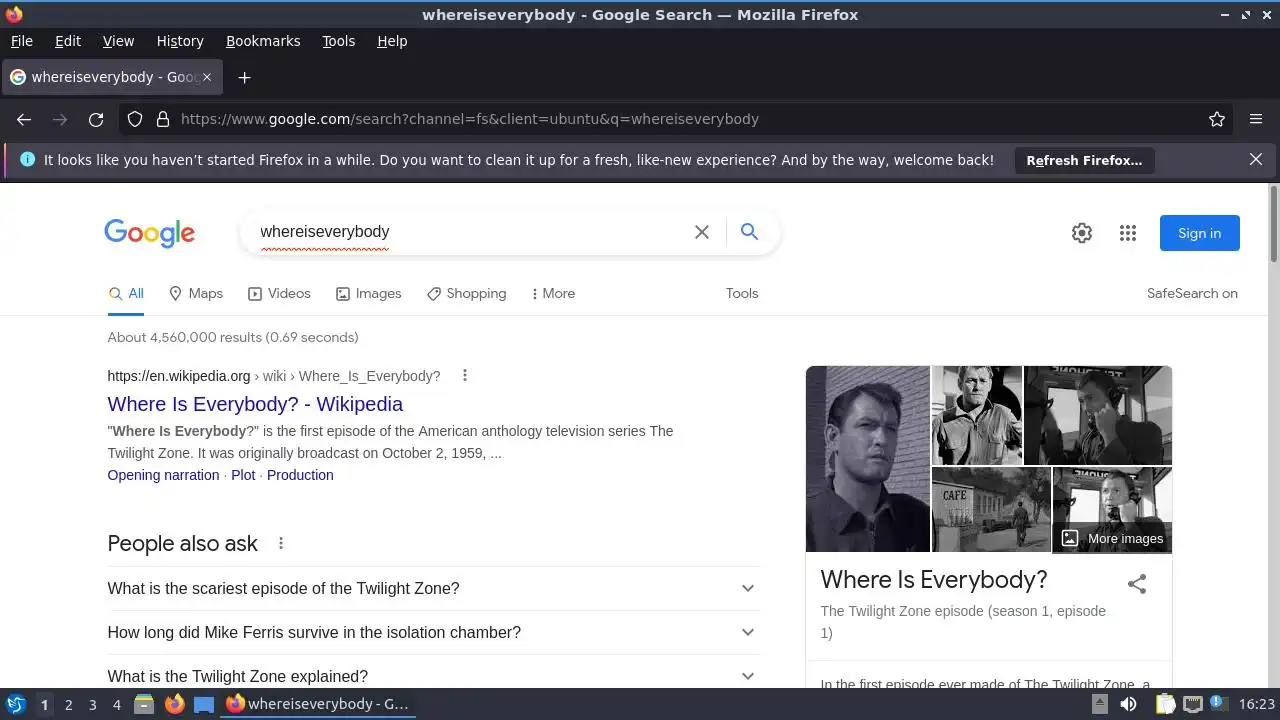Open Firefox from the taskbar launcher
The width and height of the screenshot is (1280, 720).
point(174,704)
